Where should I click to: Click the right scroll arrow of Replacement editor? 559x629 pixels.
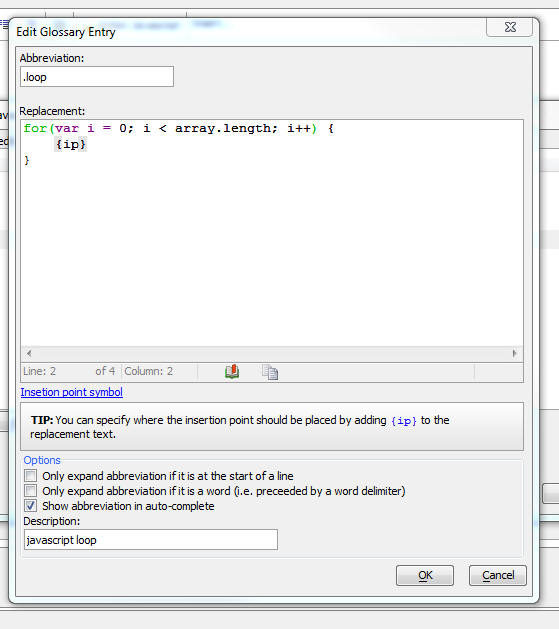(x=514, y=353)
